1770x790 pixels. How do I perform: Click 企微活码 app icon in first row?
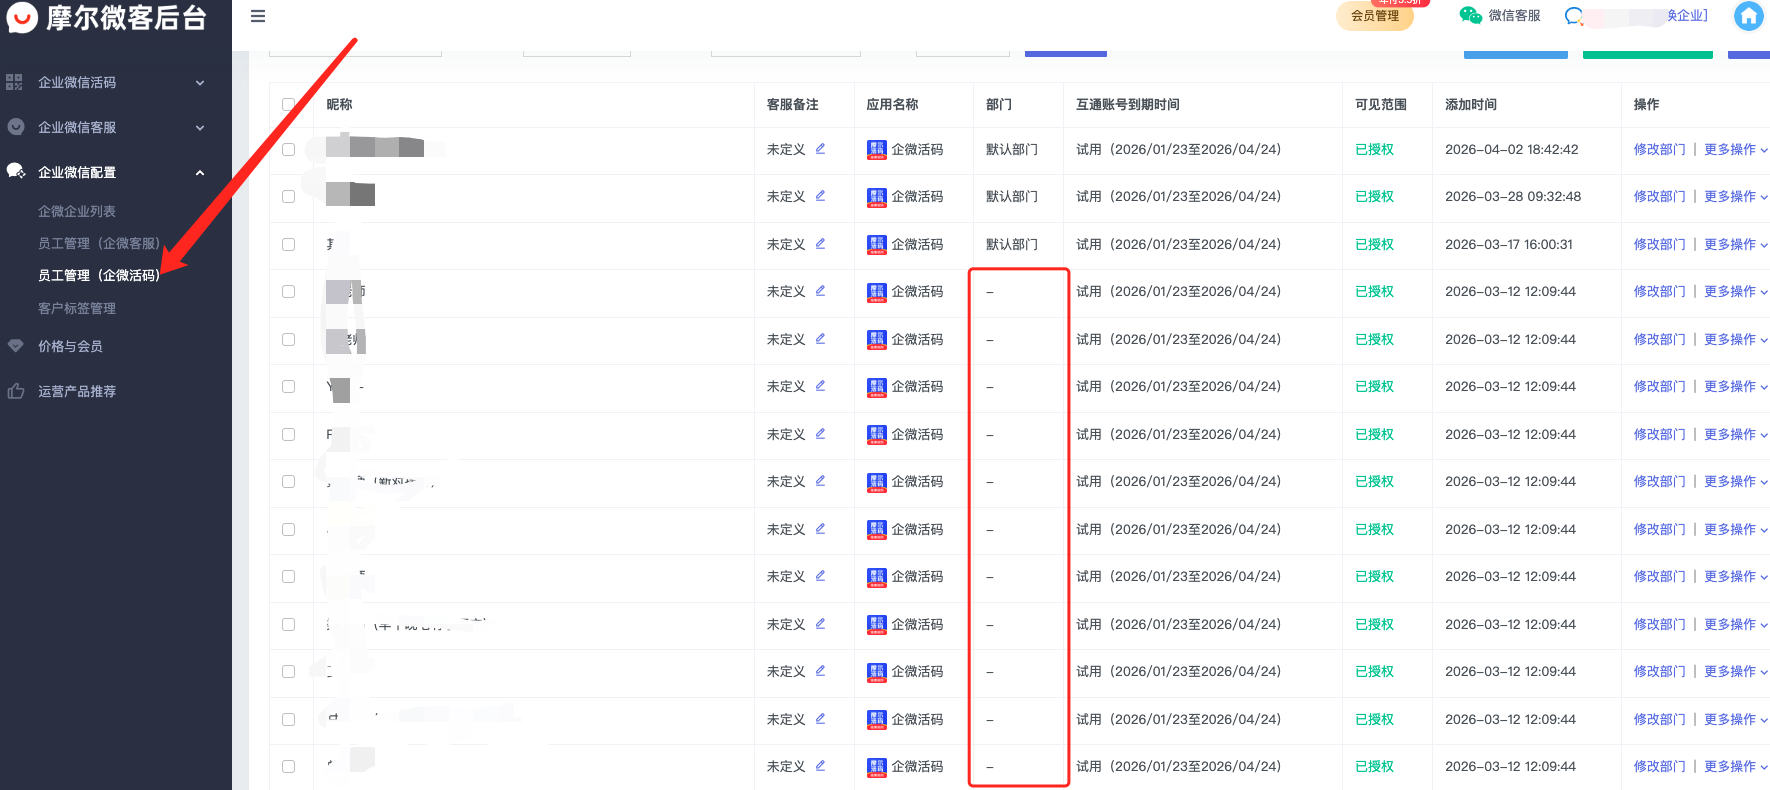point(877,150)
